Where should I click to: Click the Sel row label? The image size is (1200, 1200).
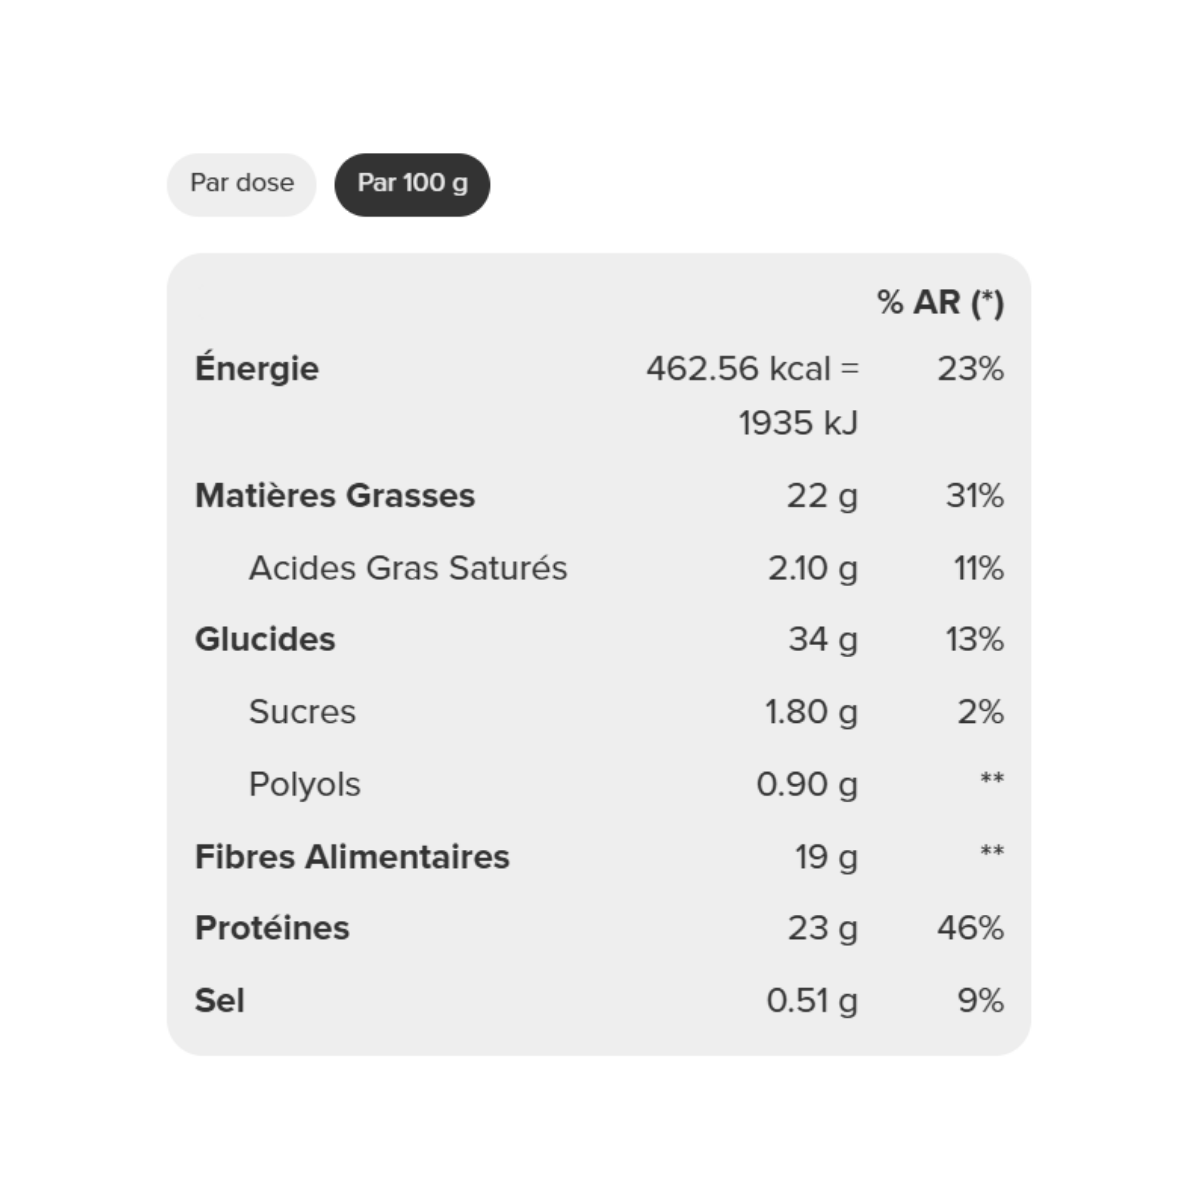coord(220,1000)
